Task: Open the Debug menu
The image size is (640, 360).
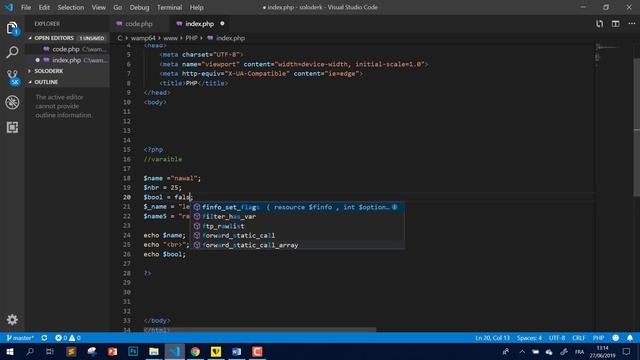Action: coord(139,7)
